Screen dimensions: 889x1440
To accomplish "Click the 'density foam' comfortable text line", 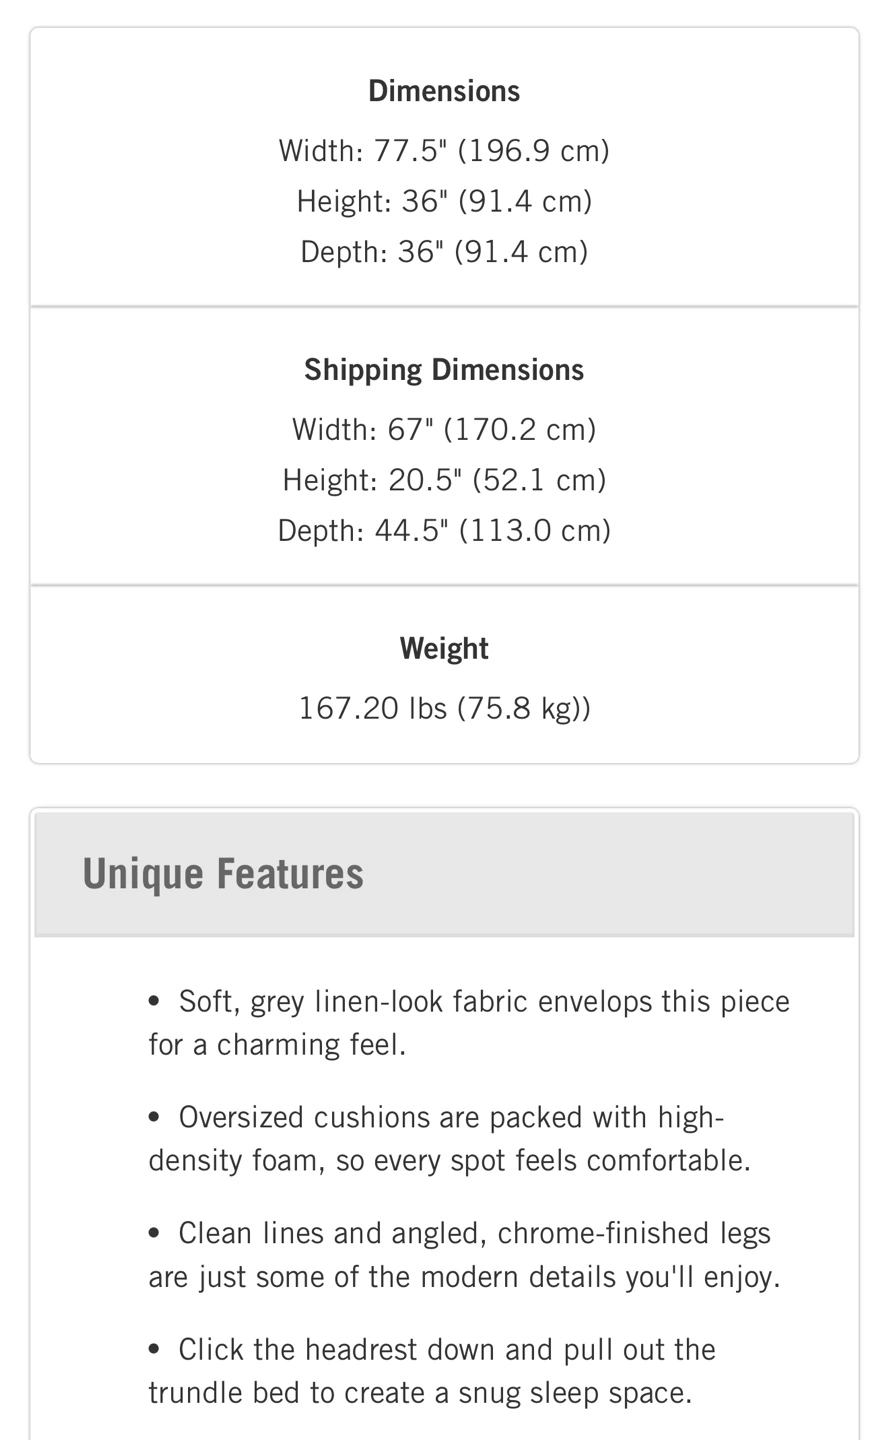I will click(450, 1161).
